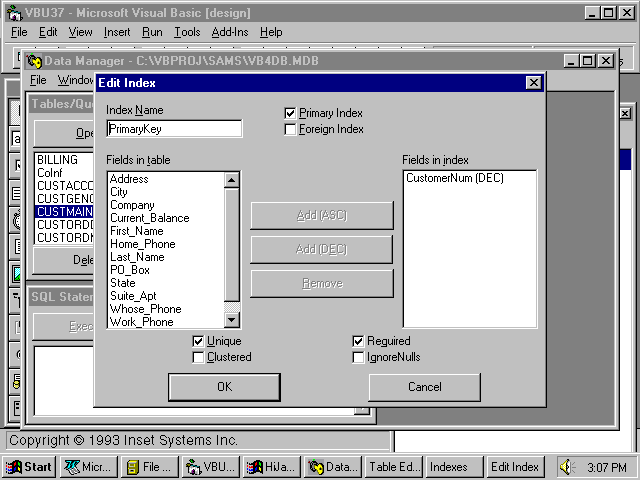Switch to Table Ed... taskbar window
Viewport: 640px width, 480px height.
393,467
